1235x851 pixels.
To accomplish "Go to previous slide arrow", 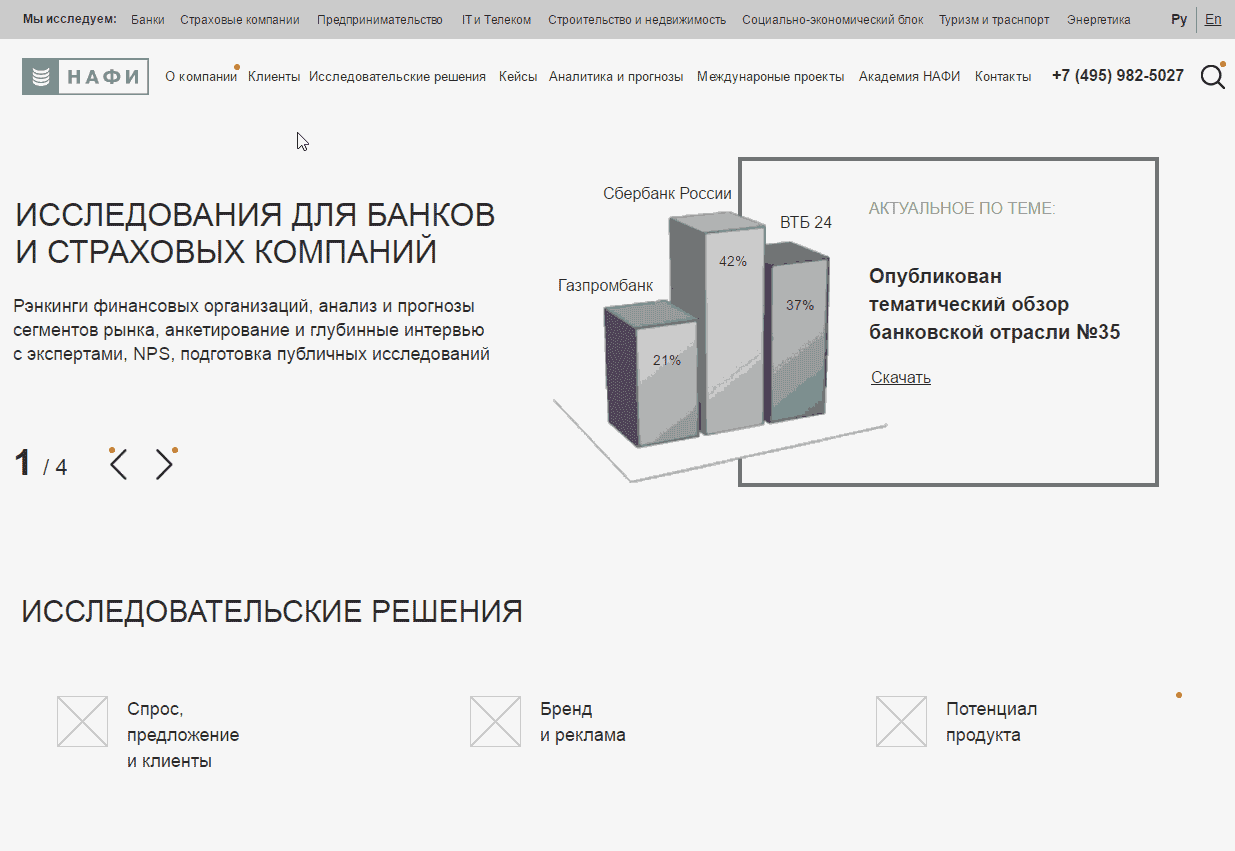I will (119, 465).
